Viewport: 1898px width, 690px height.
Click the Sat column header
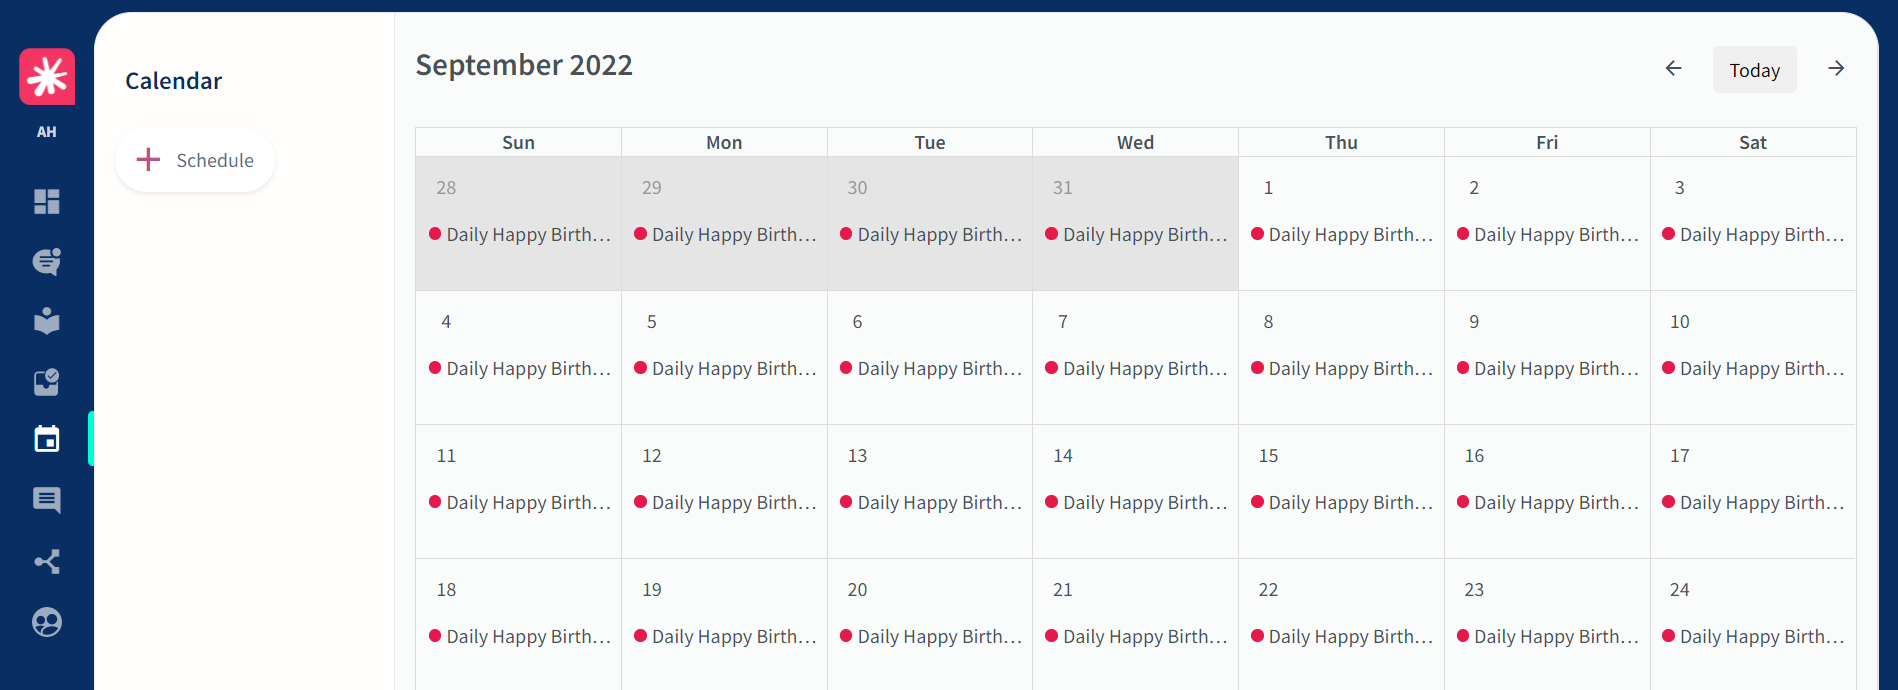[1753, 142]
